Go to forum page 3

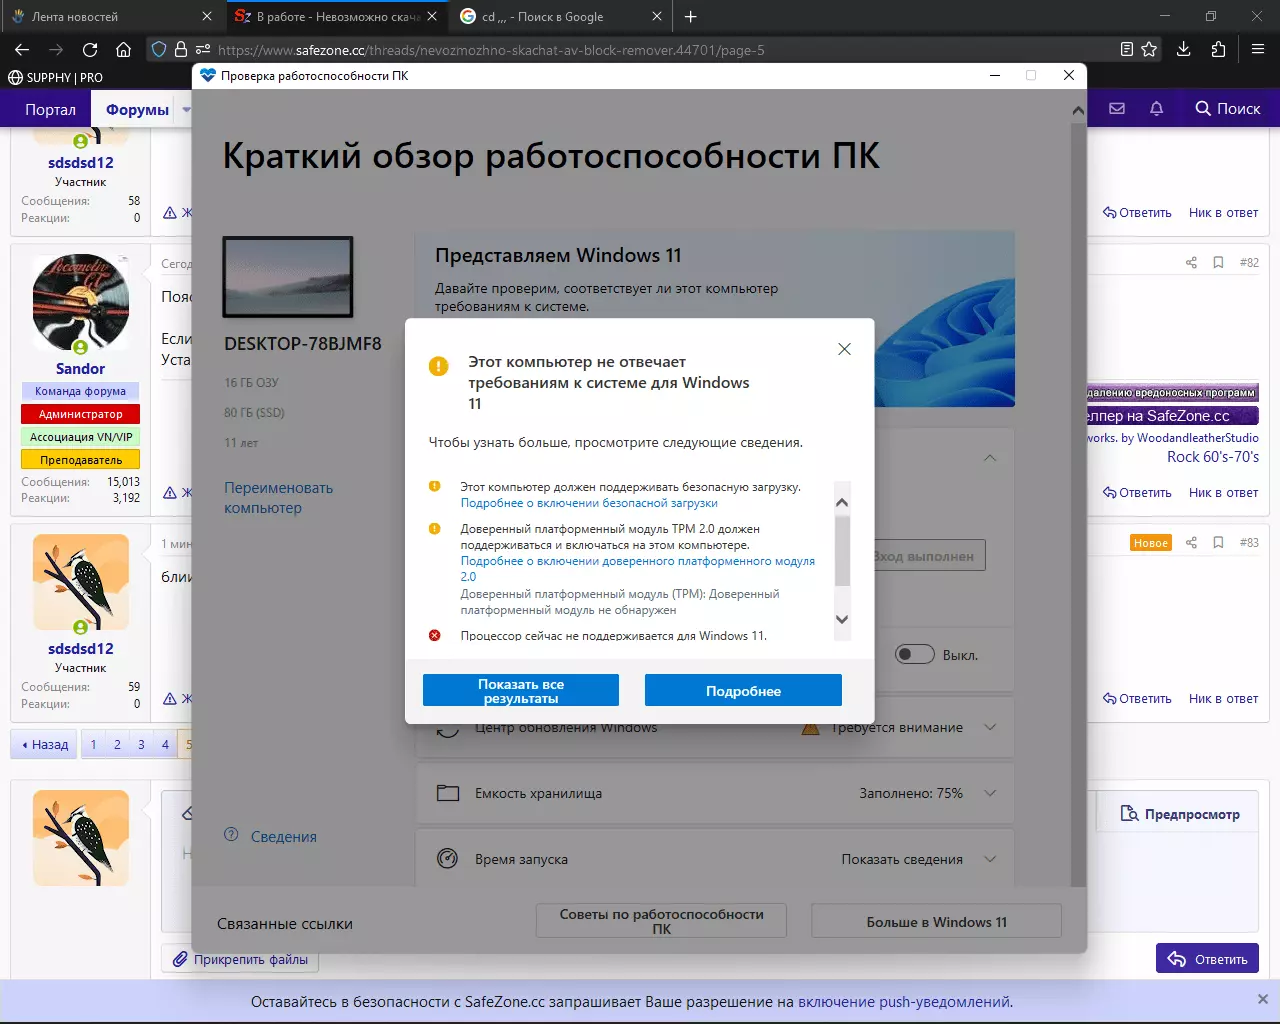[x=141, y=744]
